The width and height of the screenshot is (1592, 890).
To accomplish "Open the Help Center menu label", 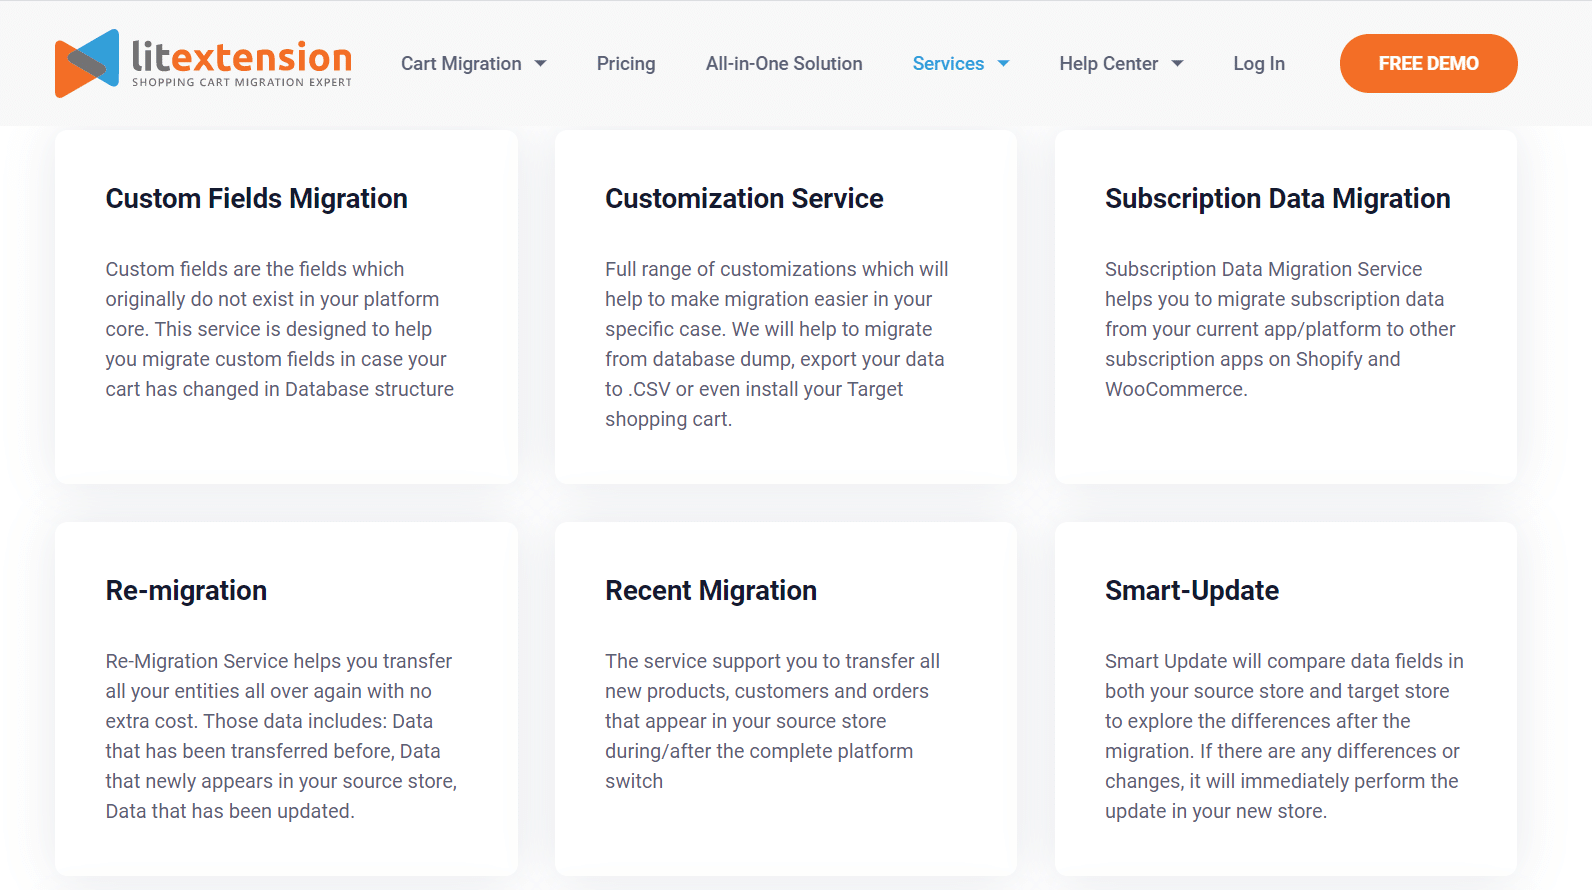I will (x=1108, y=63).
